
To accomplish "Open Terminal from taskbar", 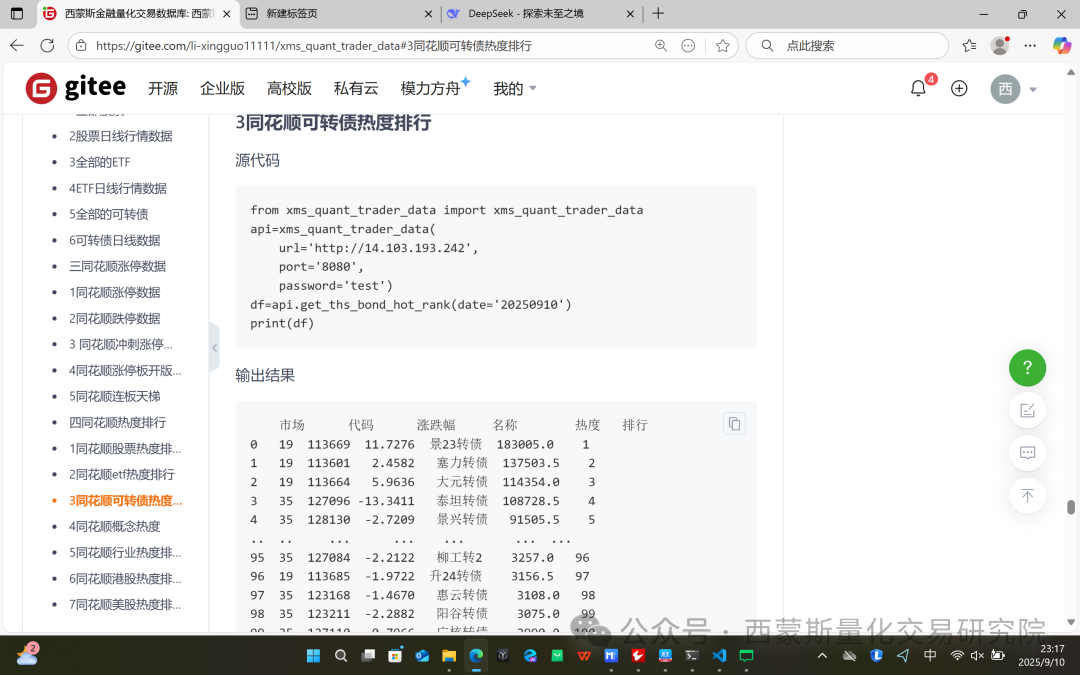I will click(x=692, y=655).
